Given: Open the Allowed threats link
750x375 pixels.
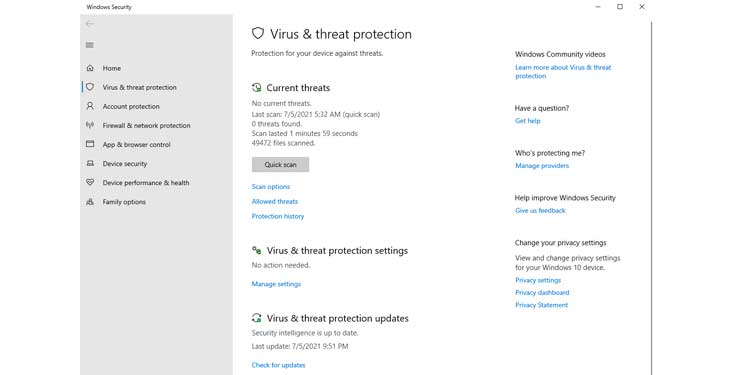Looking at the screenshot, I should tap(275, 201).
